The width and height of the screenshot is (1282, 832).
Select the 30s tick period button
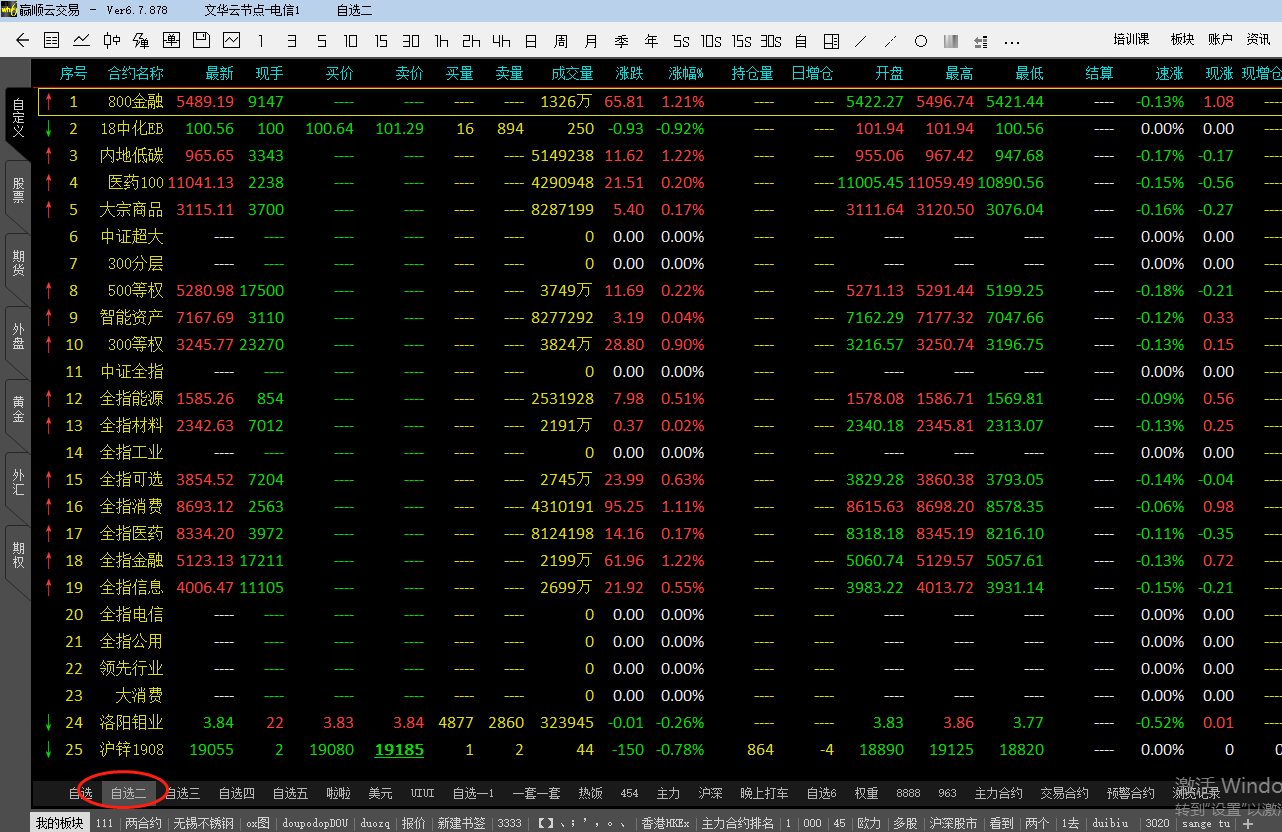pyautogui.click(x=771, y=41)
